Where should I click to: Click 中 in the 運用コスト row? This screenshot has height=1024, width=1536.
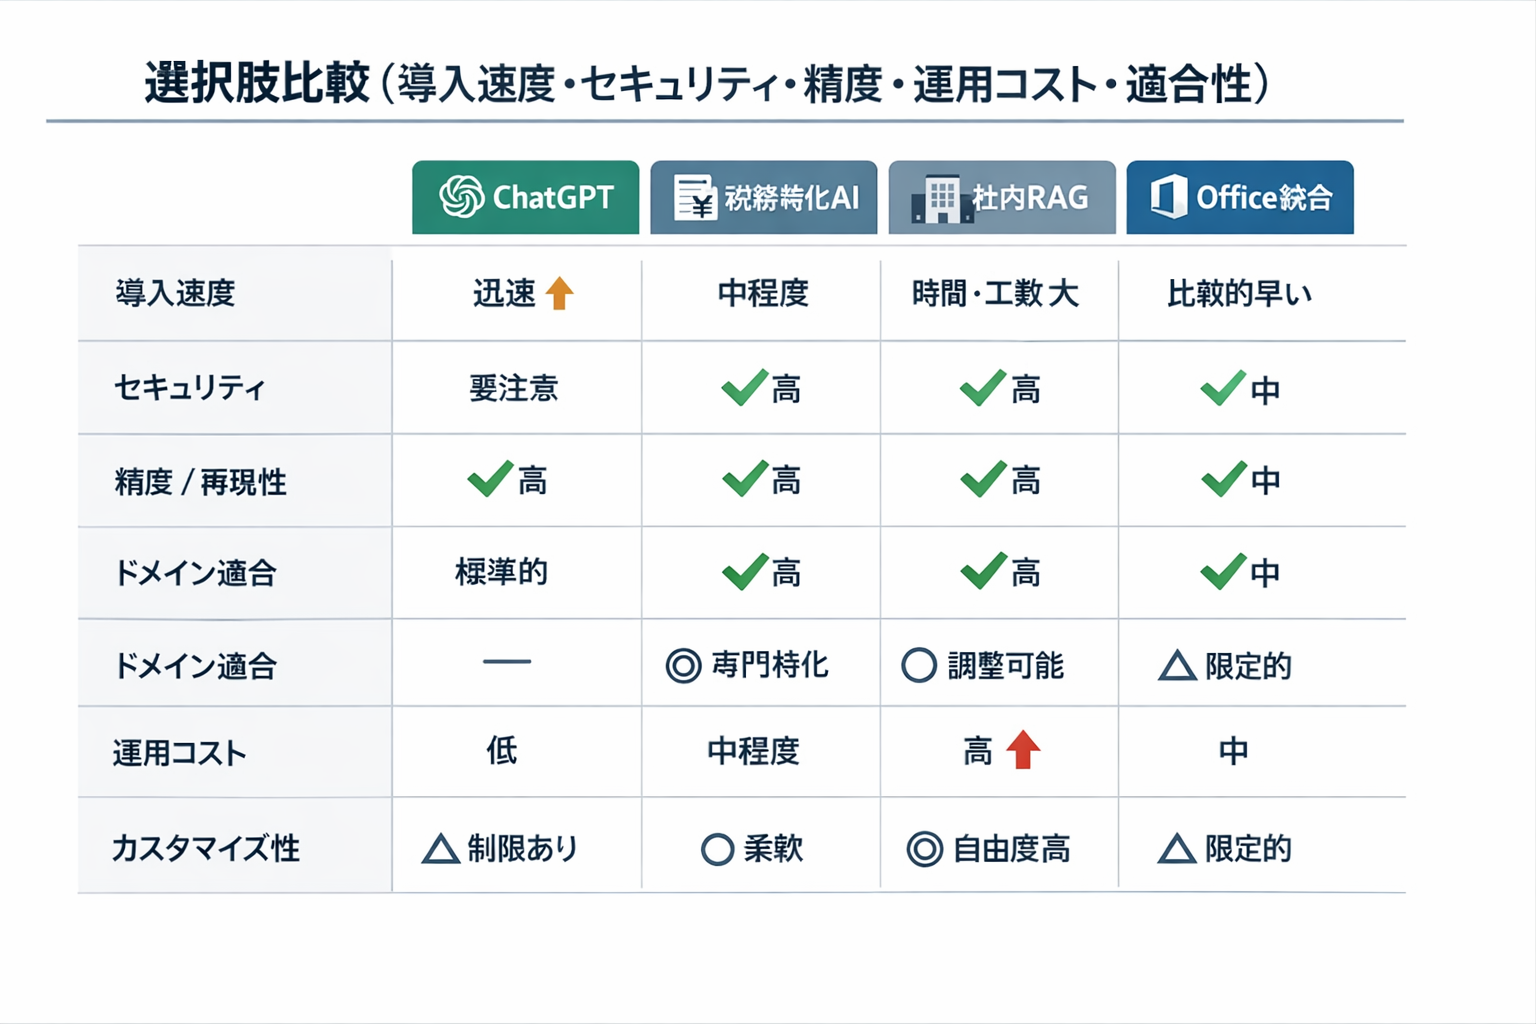[1233, 751]
